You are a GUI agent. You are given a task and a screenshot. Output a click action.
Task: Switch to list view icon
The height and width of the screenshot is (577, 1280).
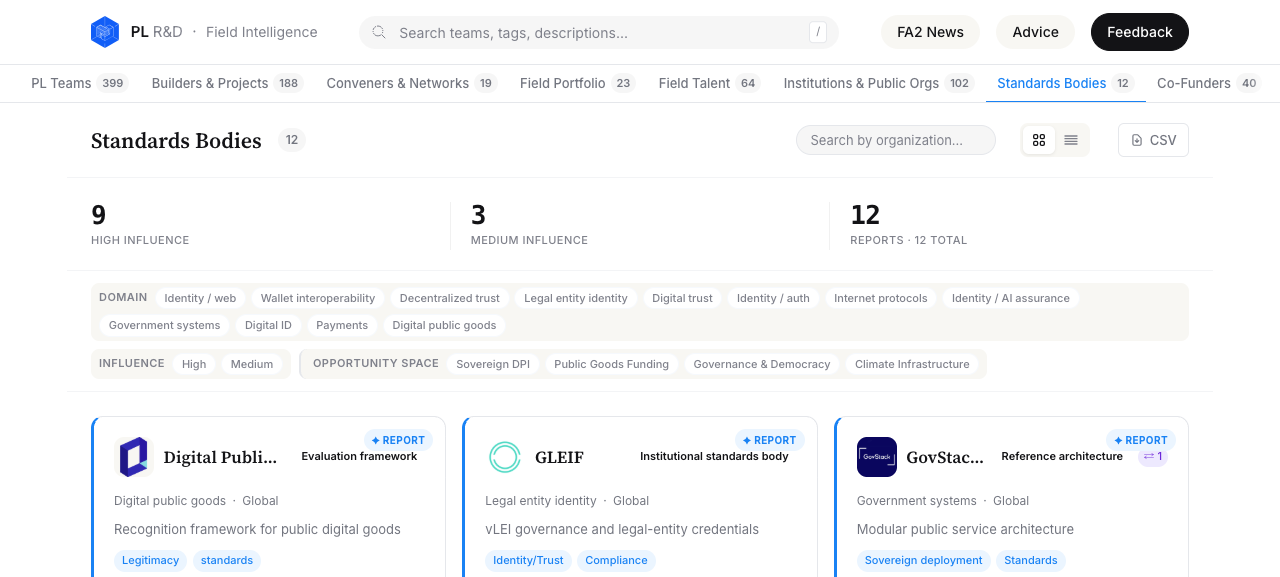pos(1071,140)
